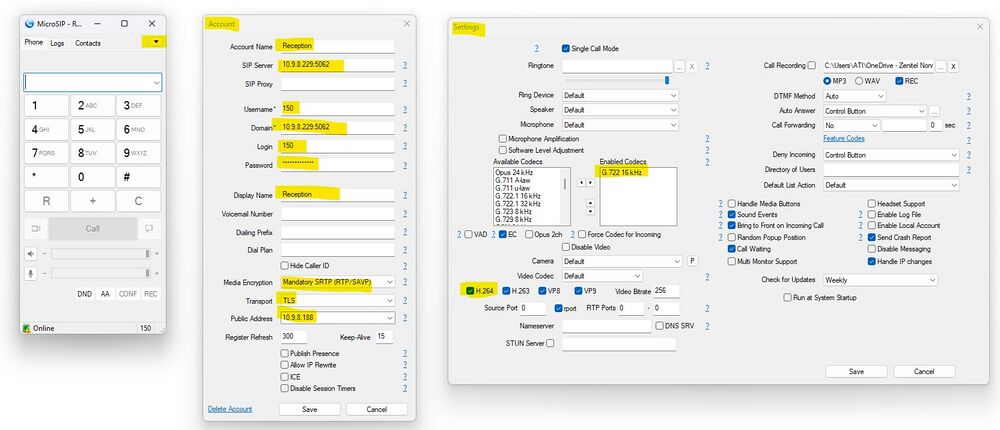This screenshot has height=430, width=1000.
Task: Switch to the Contacts tab
Action: click(x=88, y=43)
